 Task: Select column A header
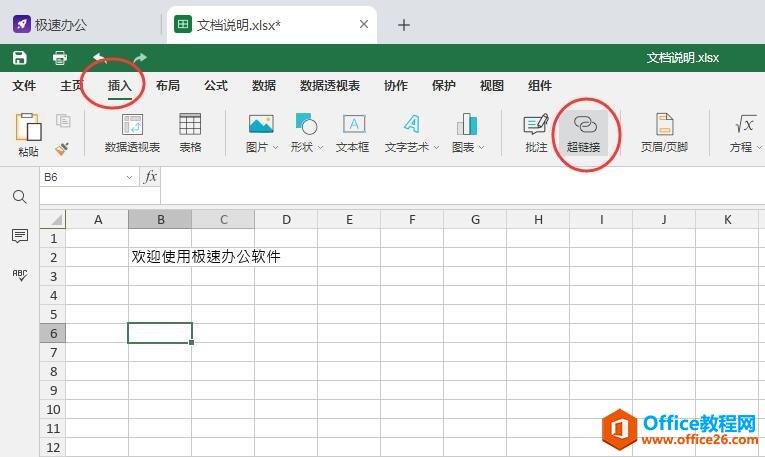click(x=98, y=219)
